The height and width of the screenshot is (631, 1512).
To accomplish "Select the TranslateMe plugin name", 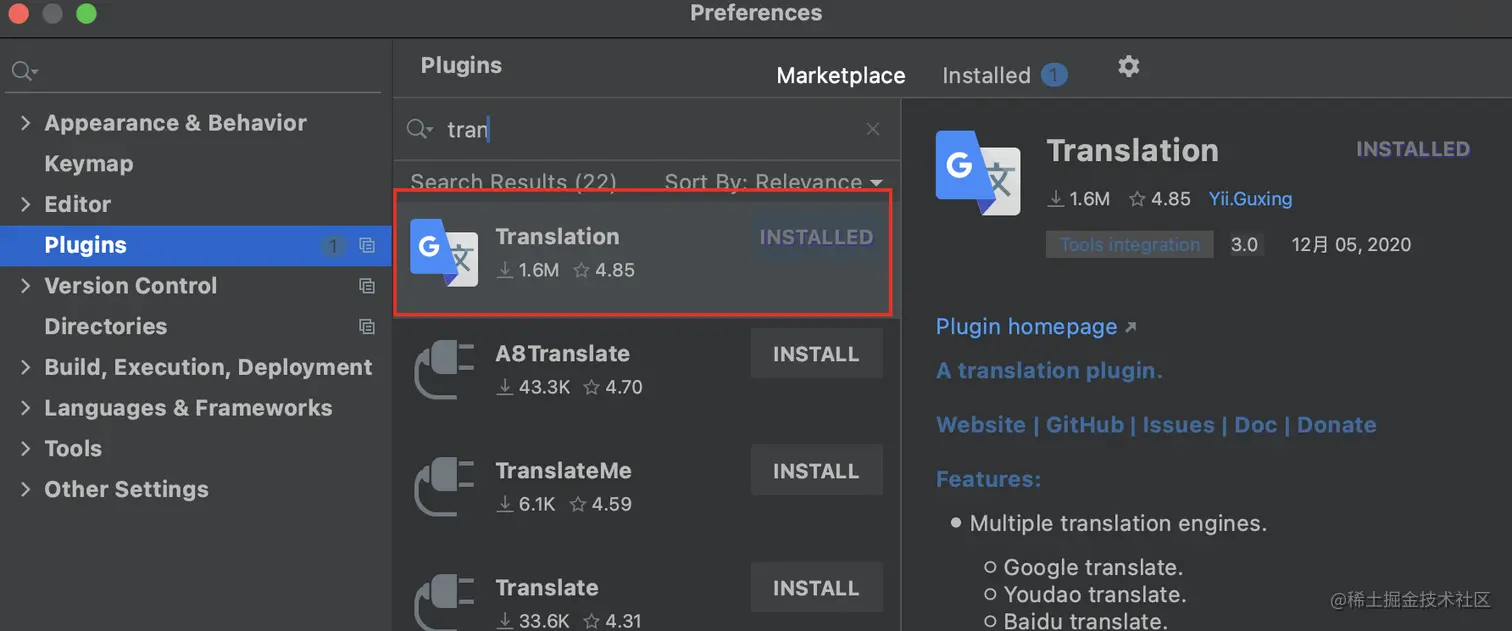I will 564,471.
